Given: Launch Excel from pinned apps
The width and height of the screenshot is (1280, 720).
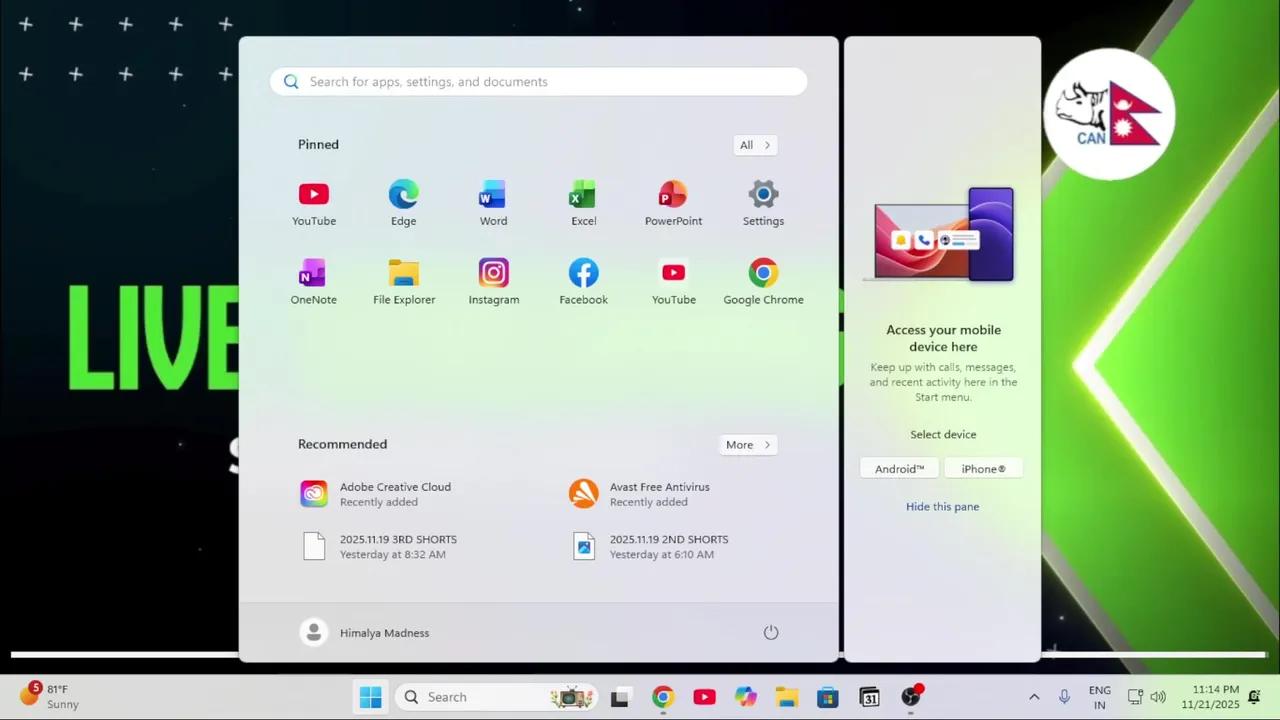Looking at the screenshot, I should [583, 204].
